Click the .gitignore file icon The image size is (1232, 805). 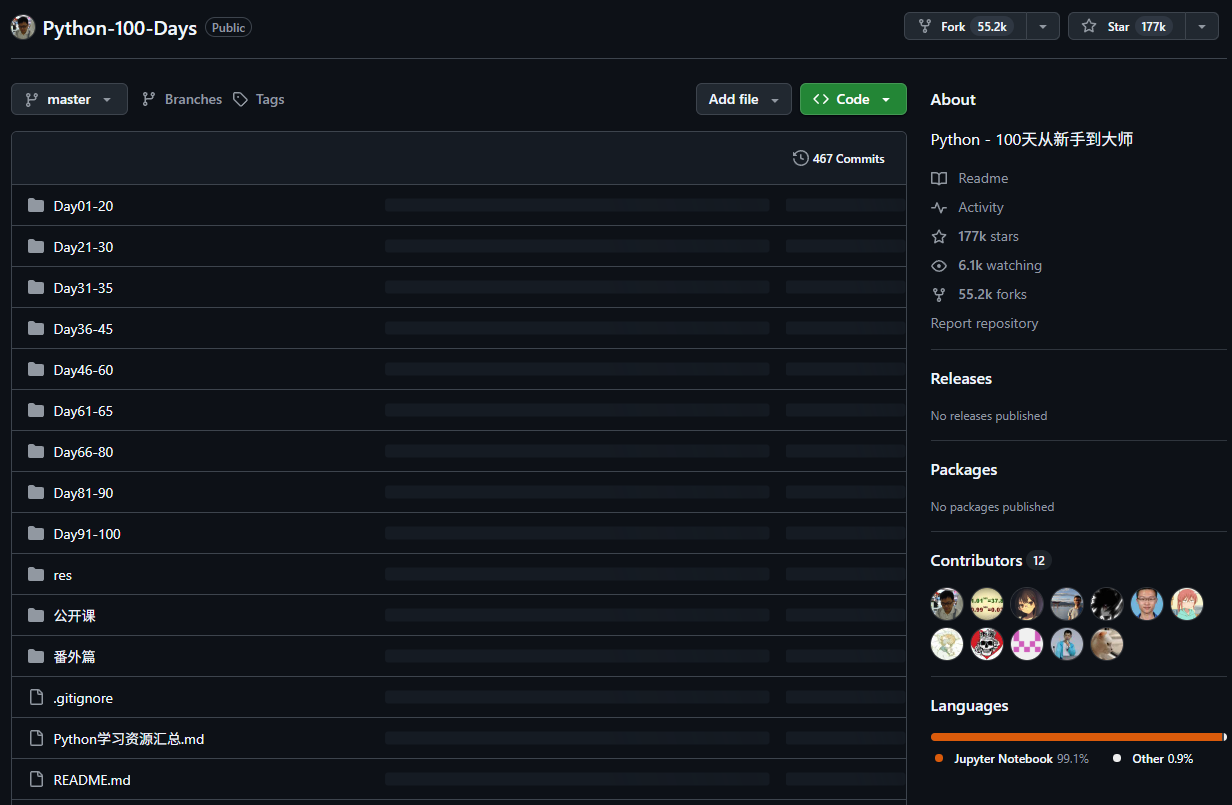(36, 698)
